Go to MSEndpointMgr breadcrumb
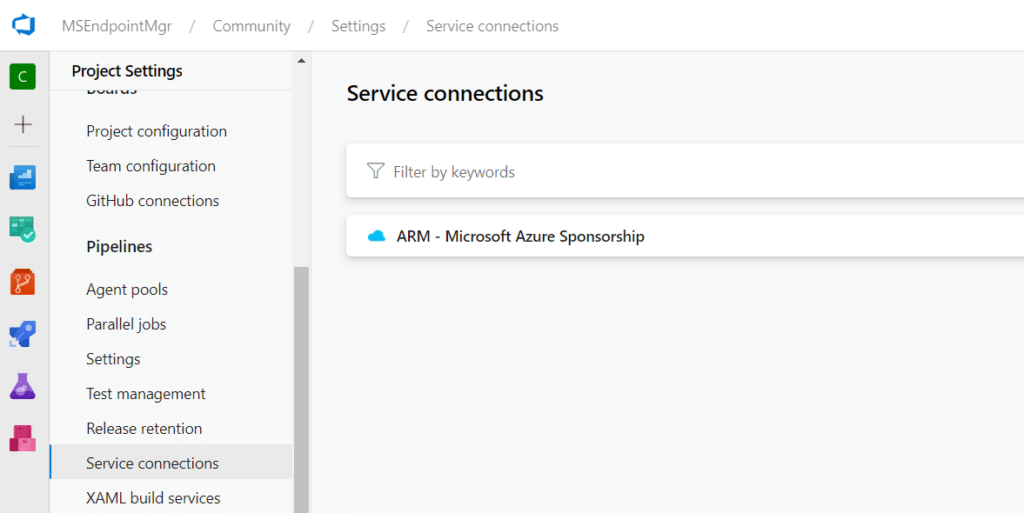The height and width of the screenshot is (513, 1024). coord(117,26)
